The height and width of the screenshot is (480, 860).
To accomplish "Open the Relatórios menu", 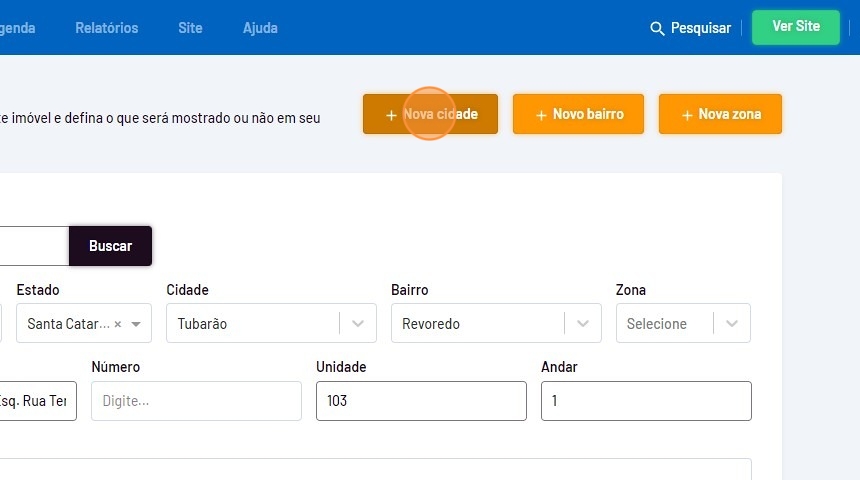I will [107, 28].
